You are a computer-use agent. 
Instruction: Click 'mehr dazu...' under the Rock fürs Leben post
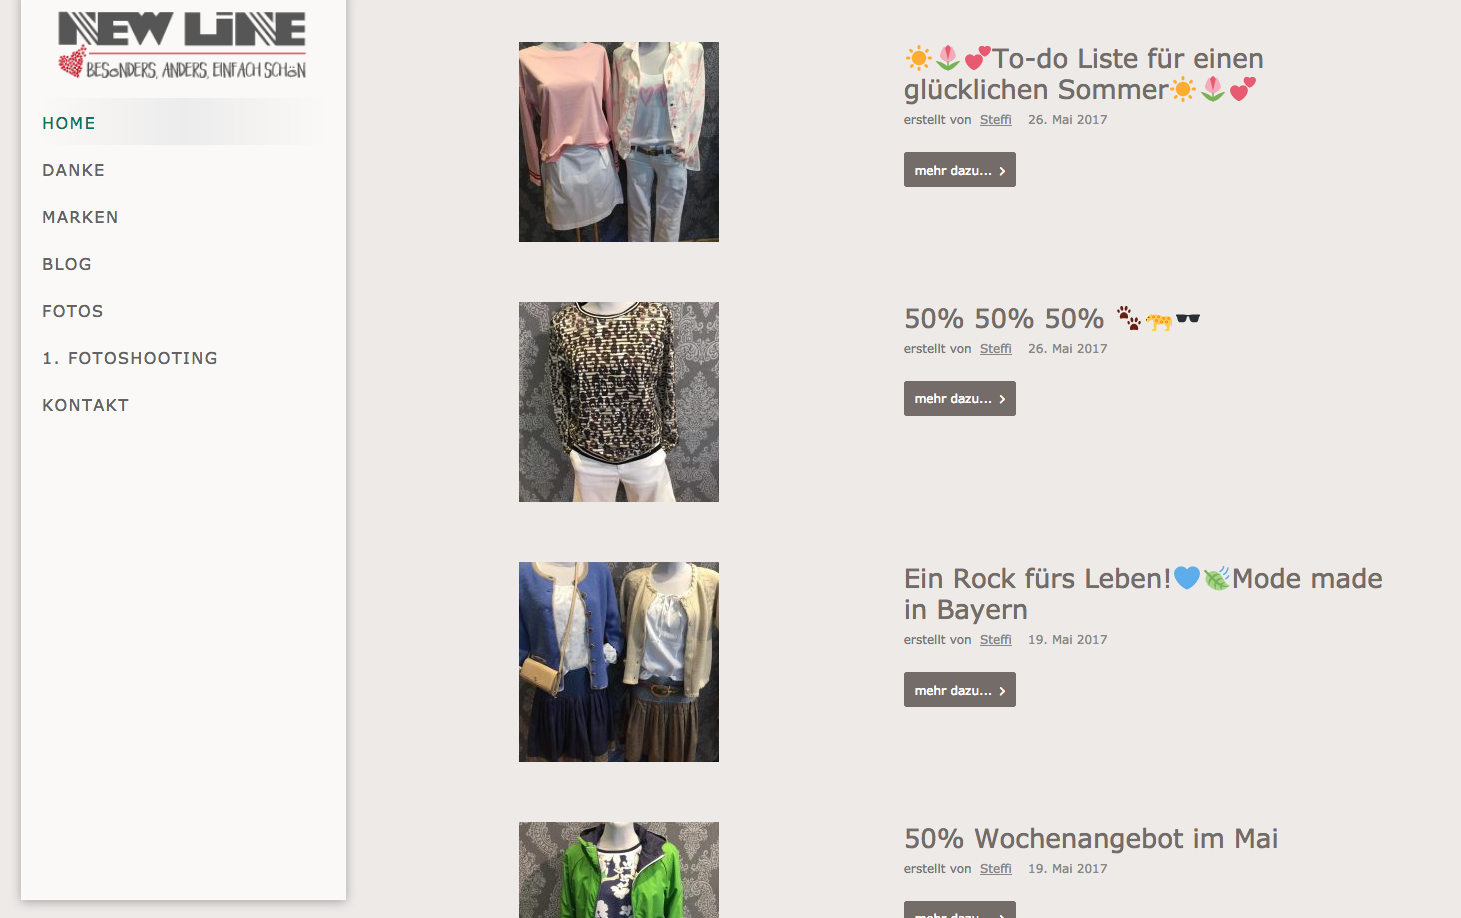(960, 690)
